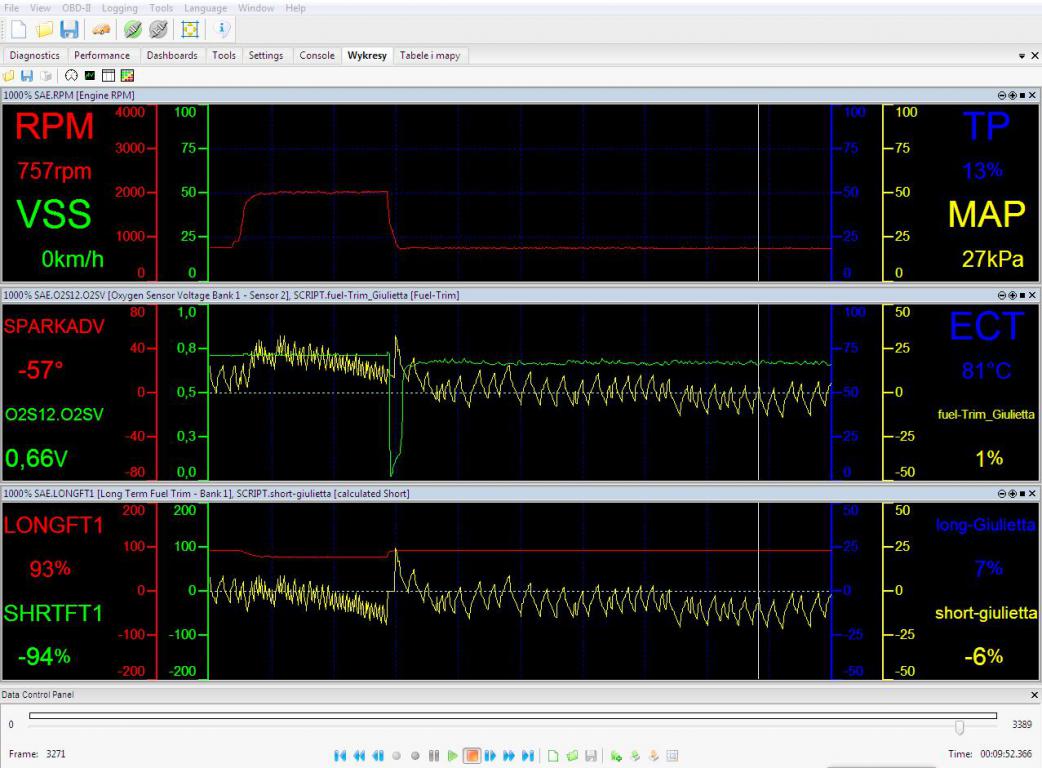Open the OBD-II menu
This screenshot has width=1042, height=768.
76,8
